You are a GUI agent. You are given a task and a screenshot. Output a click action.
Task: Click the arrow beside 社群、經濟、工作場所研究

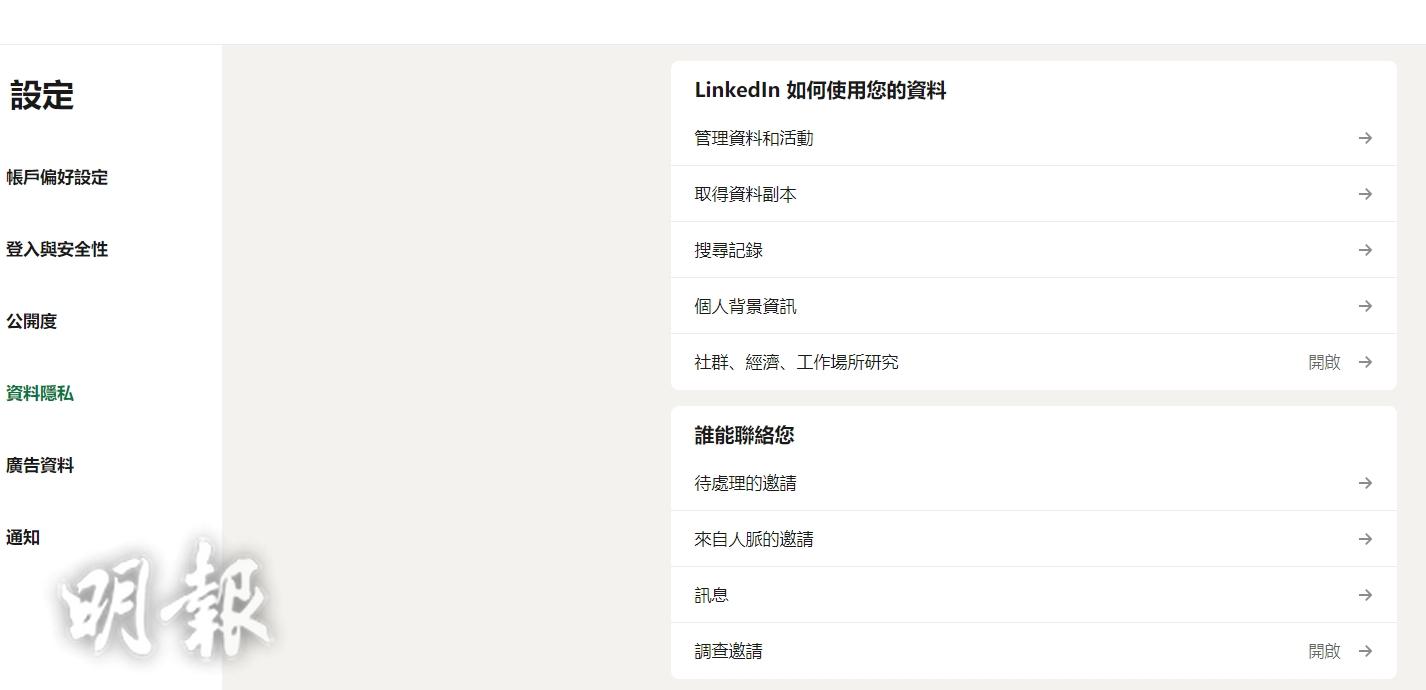[x=1365, y=362]
